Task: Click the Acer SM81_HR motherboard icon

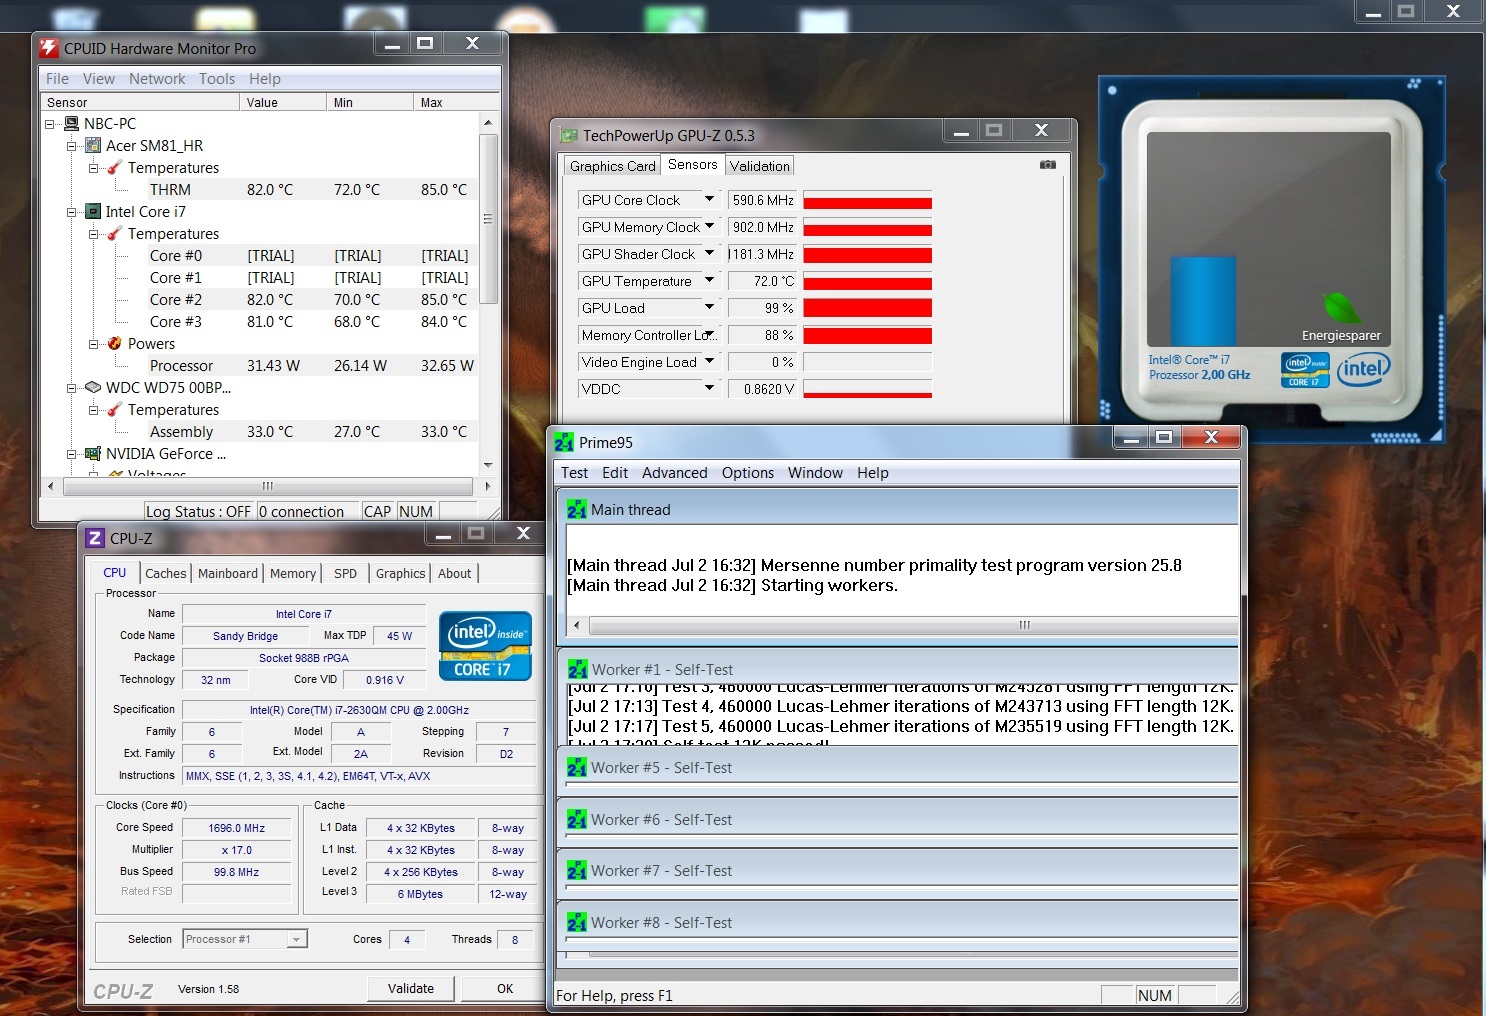Action: pos(93,145)
